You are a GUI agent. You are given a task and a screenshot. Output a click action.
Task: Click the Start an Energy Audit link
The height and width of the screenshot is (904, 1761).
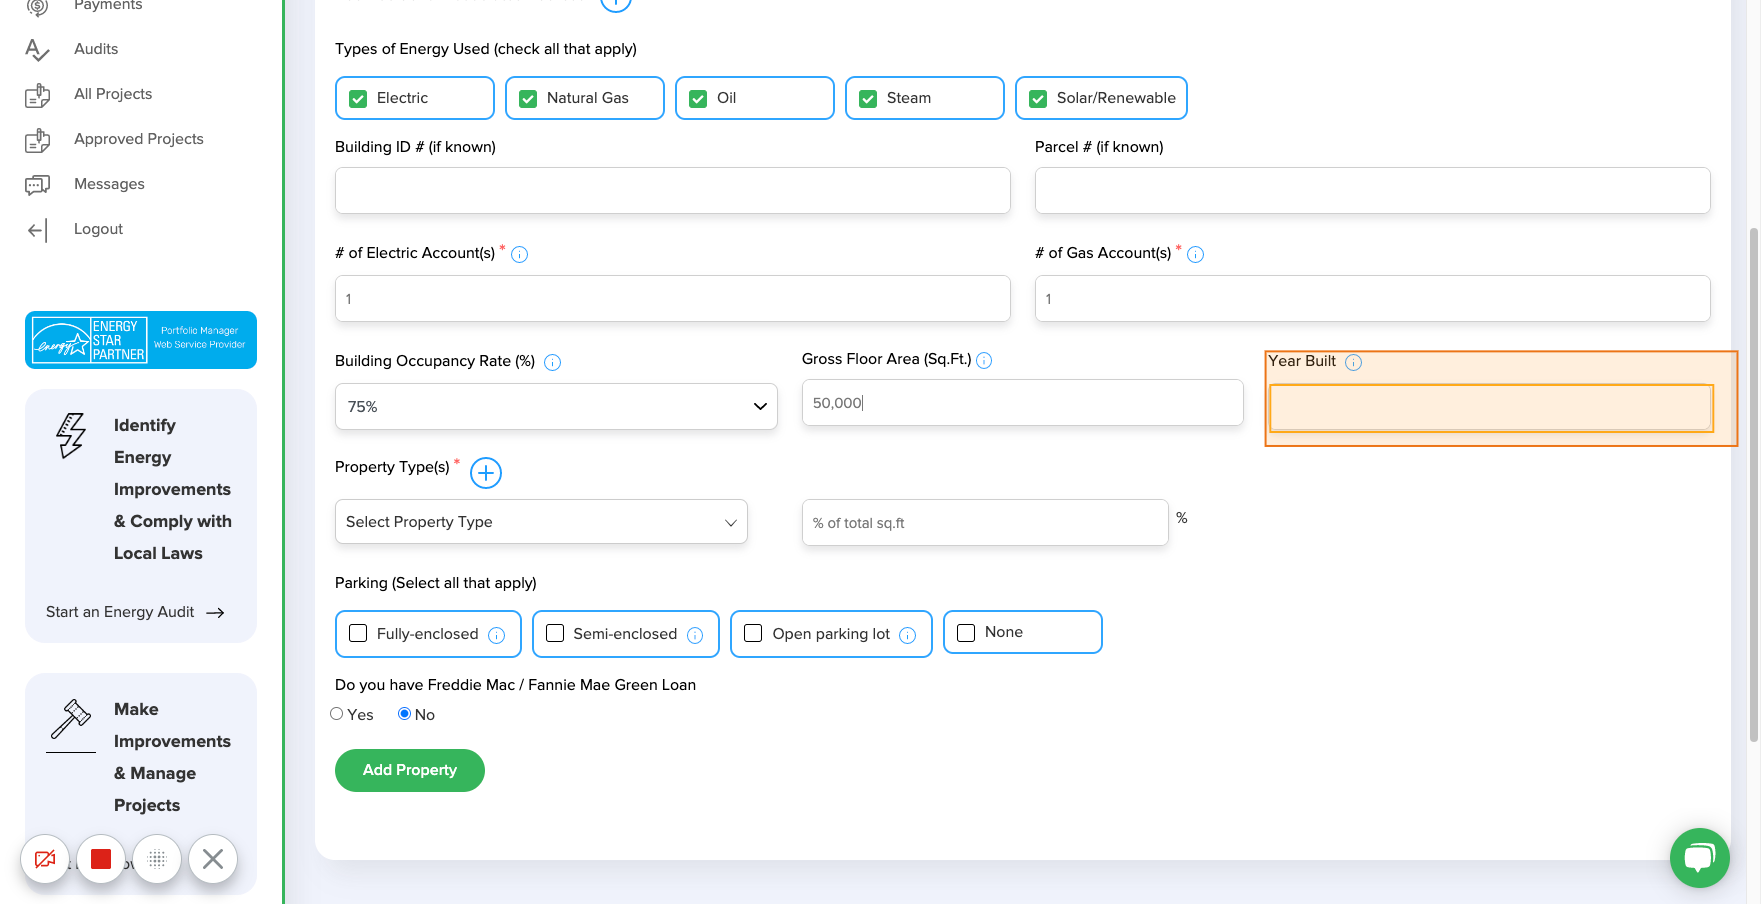135,612
